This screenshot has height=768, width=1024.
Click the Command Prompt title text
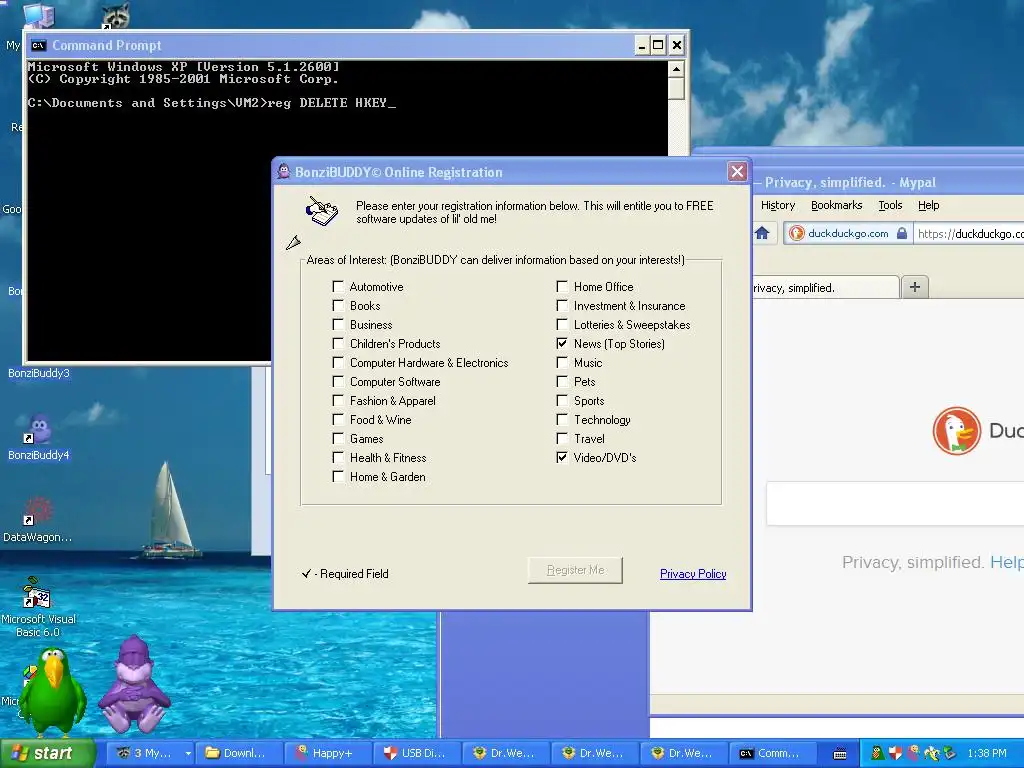106,45
